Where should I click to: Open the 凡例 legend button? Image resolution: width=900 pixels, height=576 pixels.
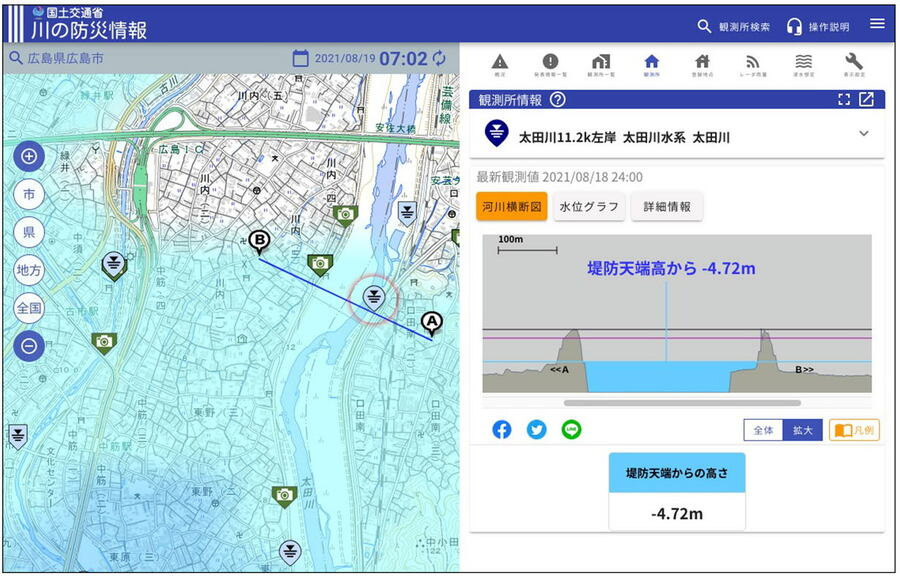tap(854, 430)
